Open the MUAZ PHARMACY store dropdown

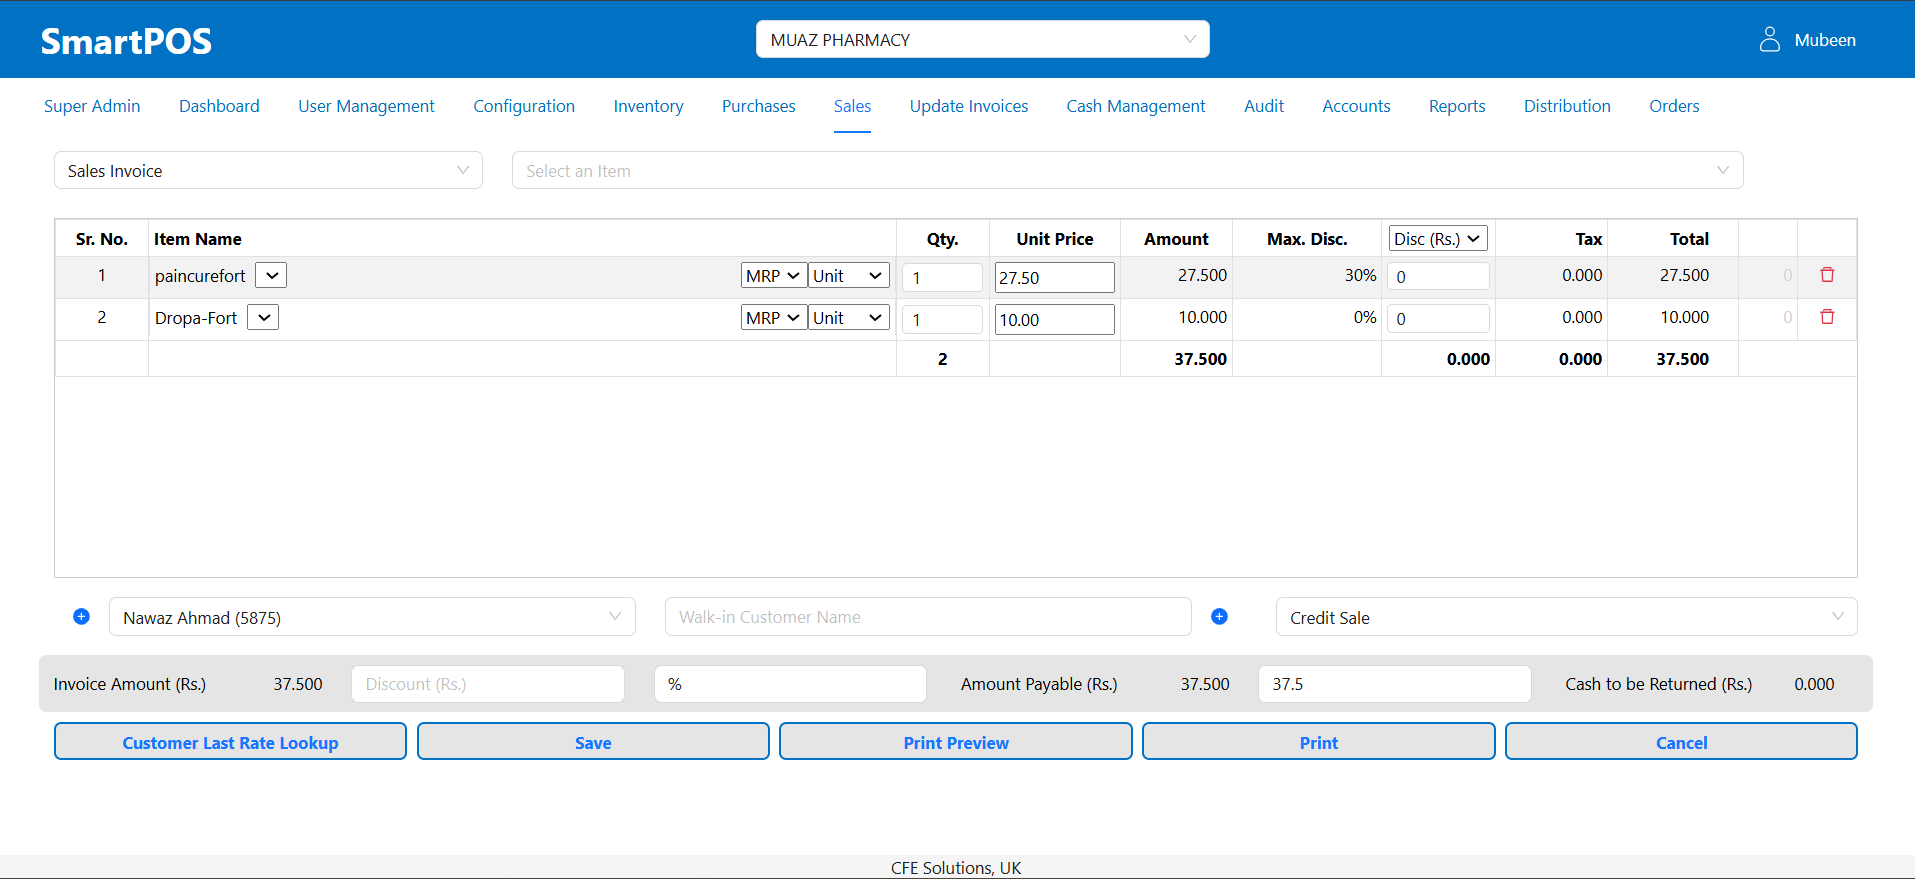point(982,39)
